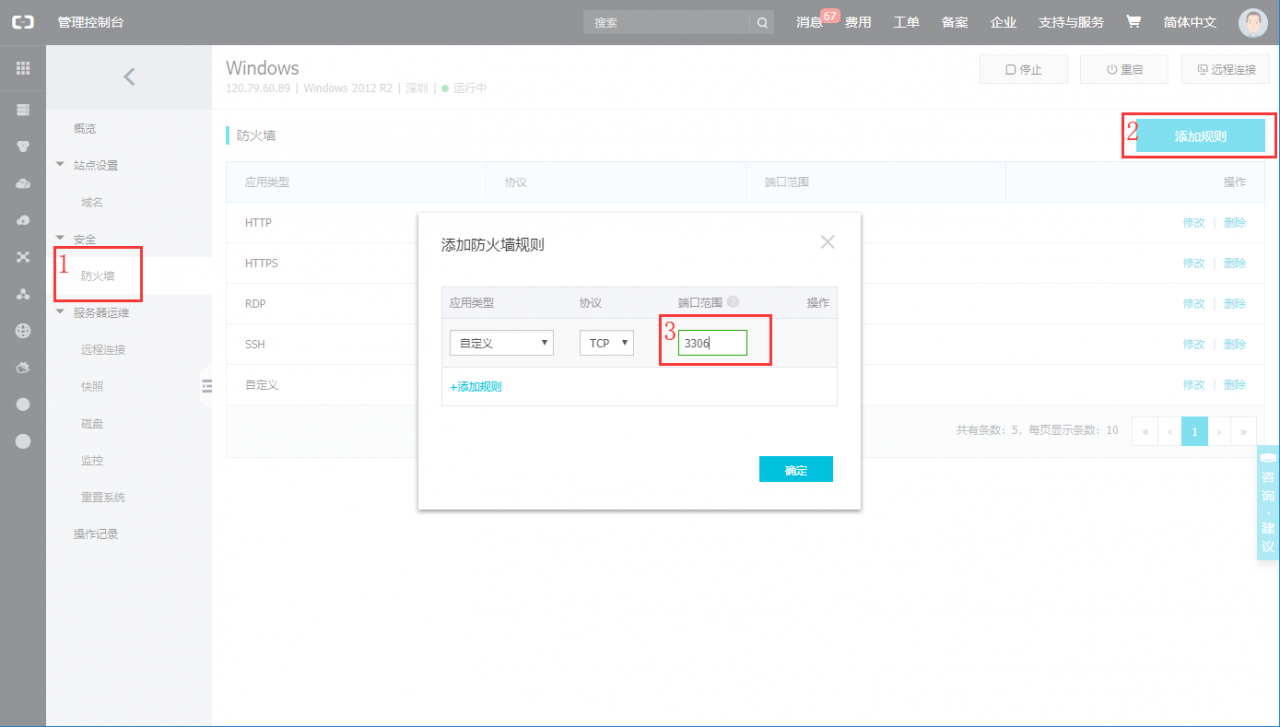Click the next page arrow
1280x727 pixels.
(x=1219, y=431)
